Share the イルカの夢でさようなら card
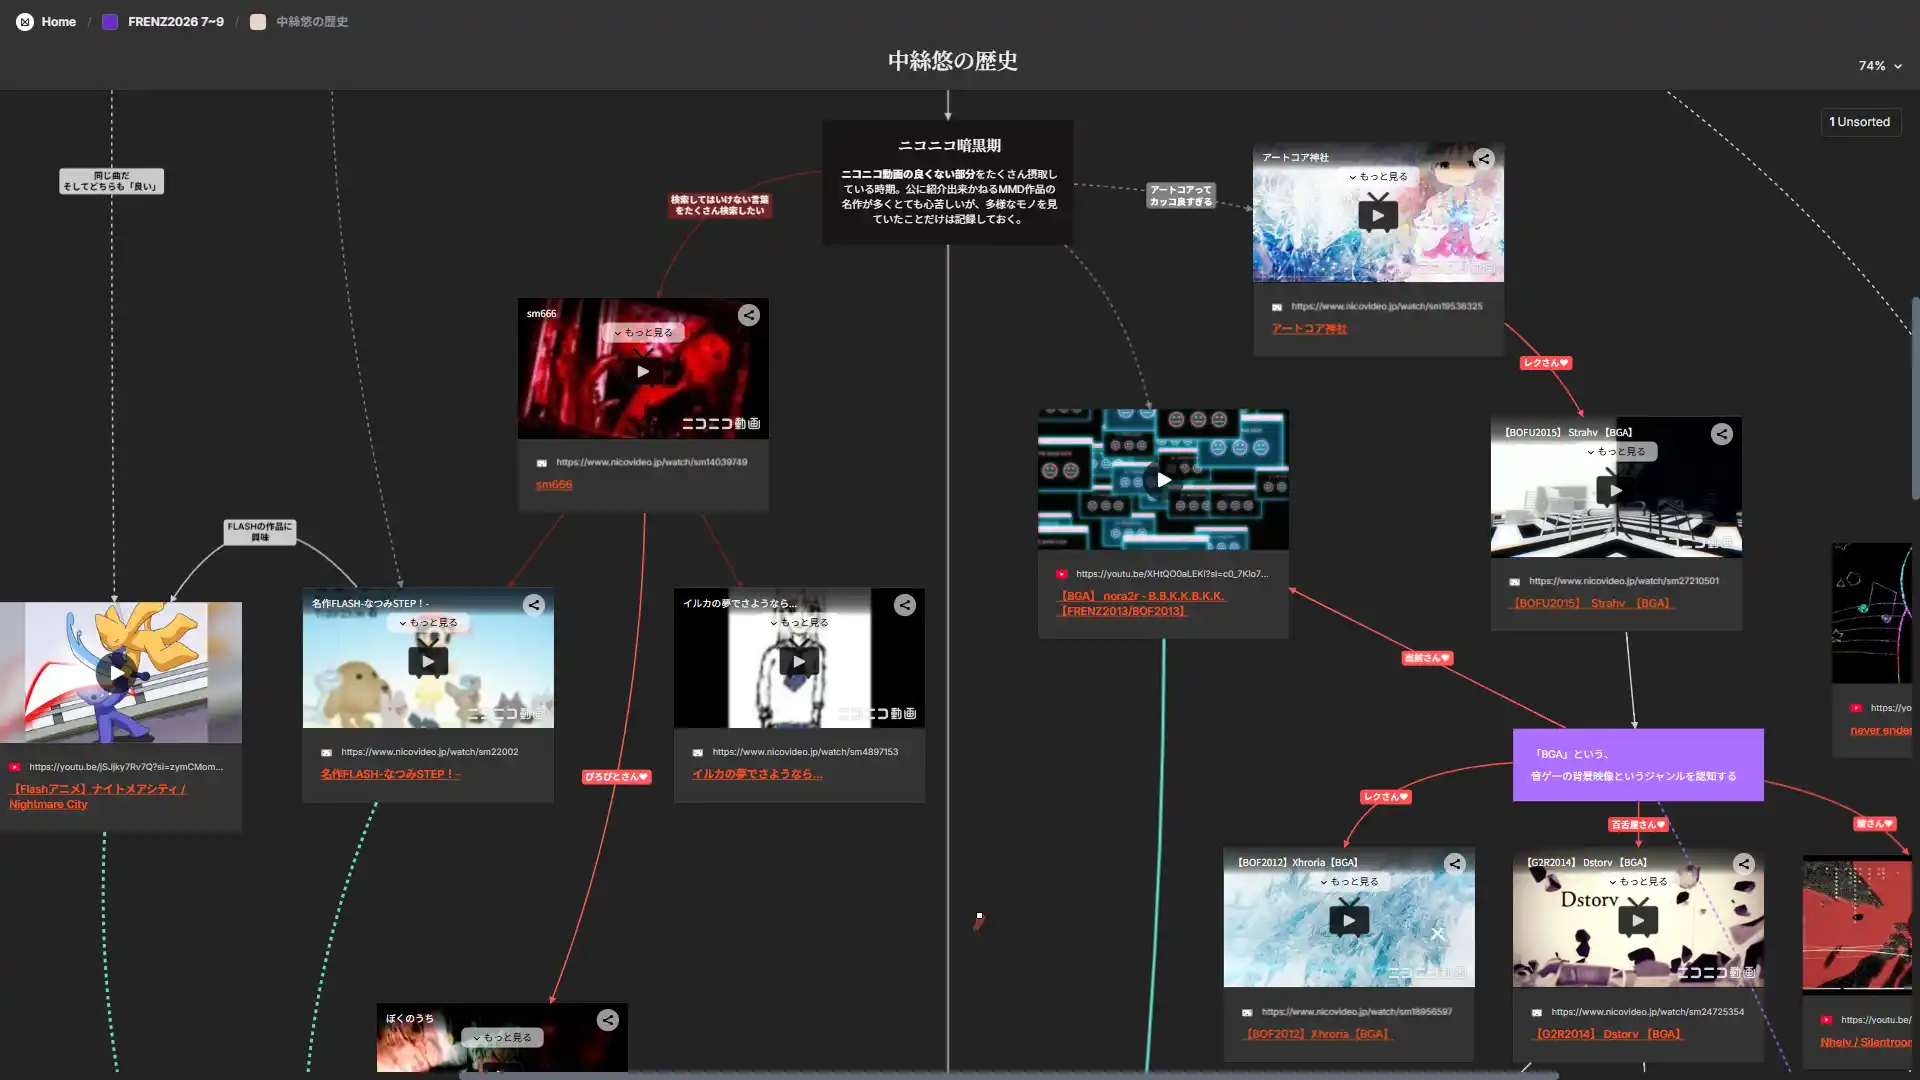Viewport: 1920px width, 1080px height. [905, 605]
